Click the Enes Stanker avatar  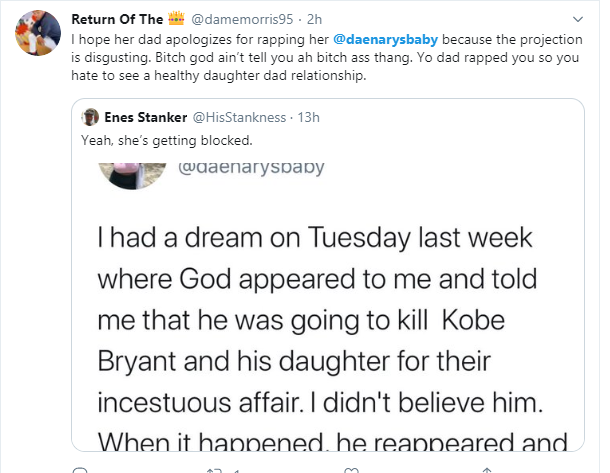pyautogui.click(x=89, y=117)
